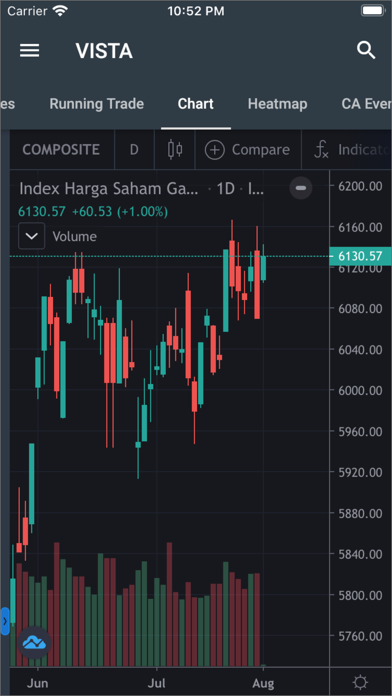This screenshot has height=696, width=392.
Task: Click the battery status icon
Action: point(372,11)
